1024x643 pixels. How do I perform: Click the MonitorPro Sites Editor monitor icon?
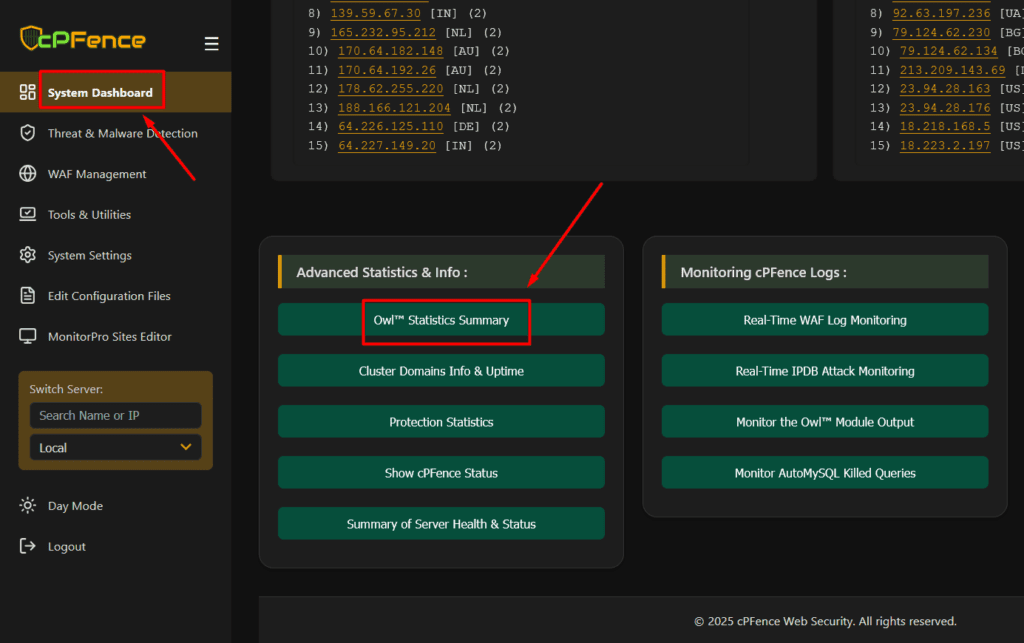click(x=28, y=337)
